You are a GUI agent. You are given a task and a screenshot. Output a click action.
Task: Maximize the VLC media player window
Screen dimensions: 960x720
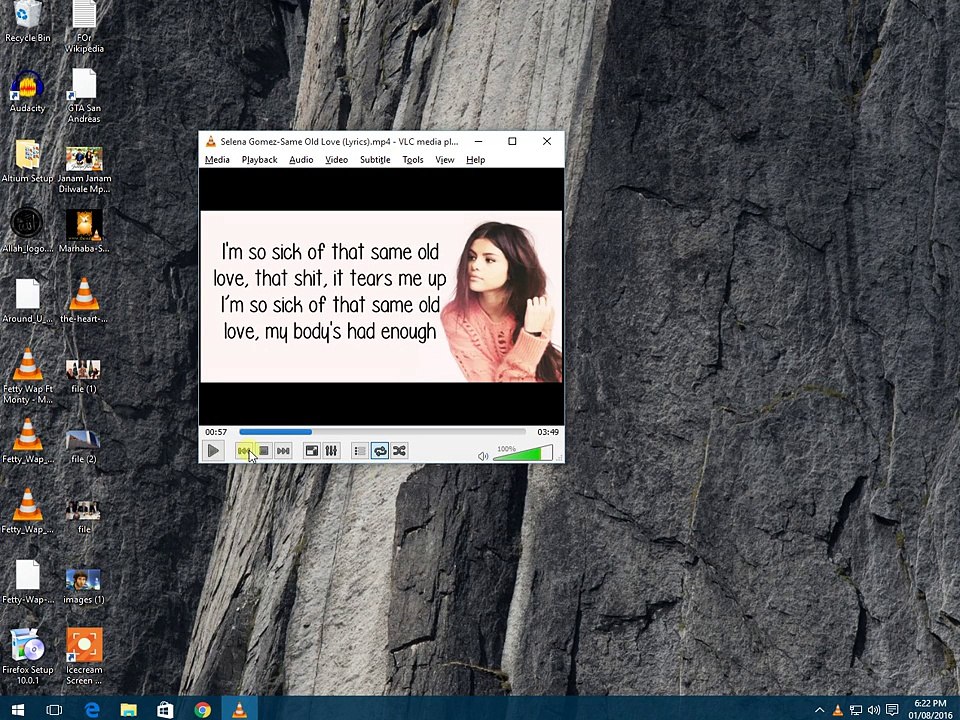(x=512, y=141)
